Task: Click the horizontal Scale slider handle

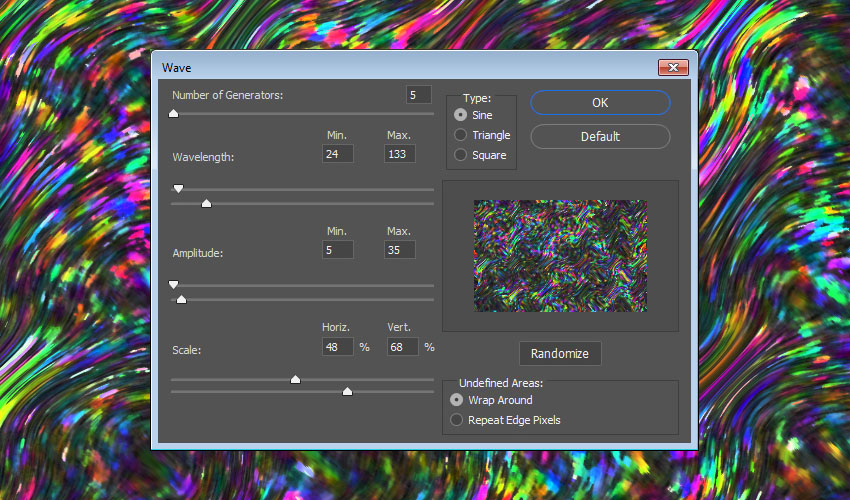Action: click(x=295, y=379)
